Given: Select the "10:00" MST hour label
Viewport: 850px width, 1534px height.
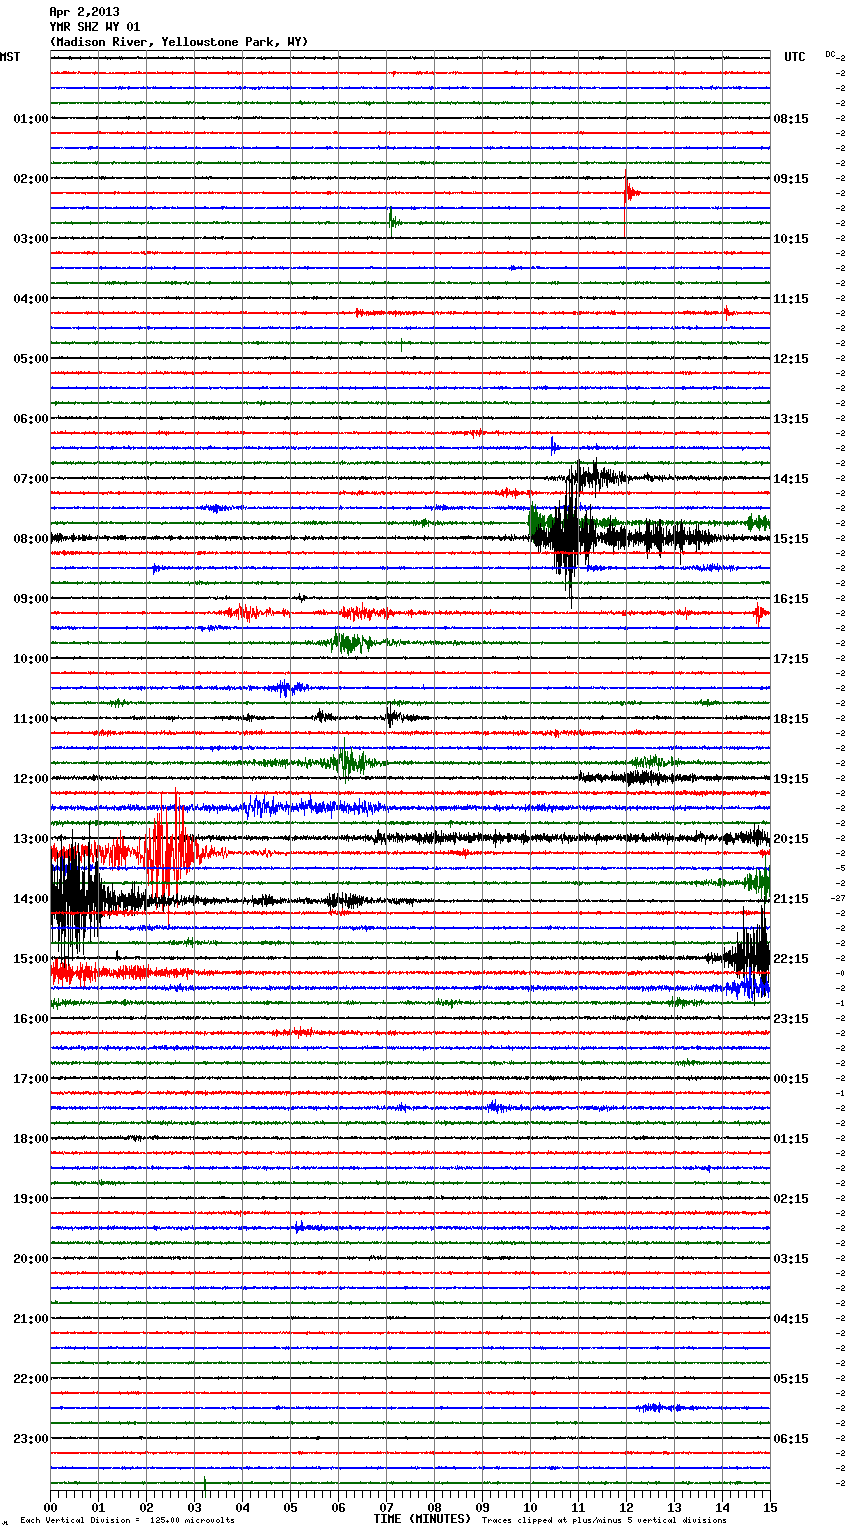Looking at the screenshot, I should click(x=31, y=659).
